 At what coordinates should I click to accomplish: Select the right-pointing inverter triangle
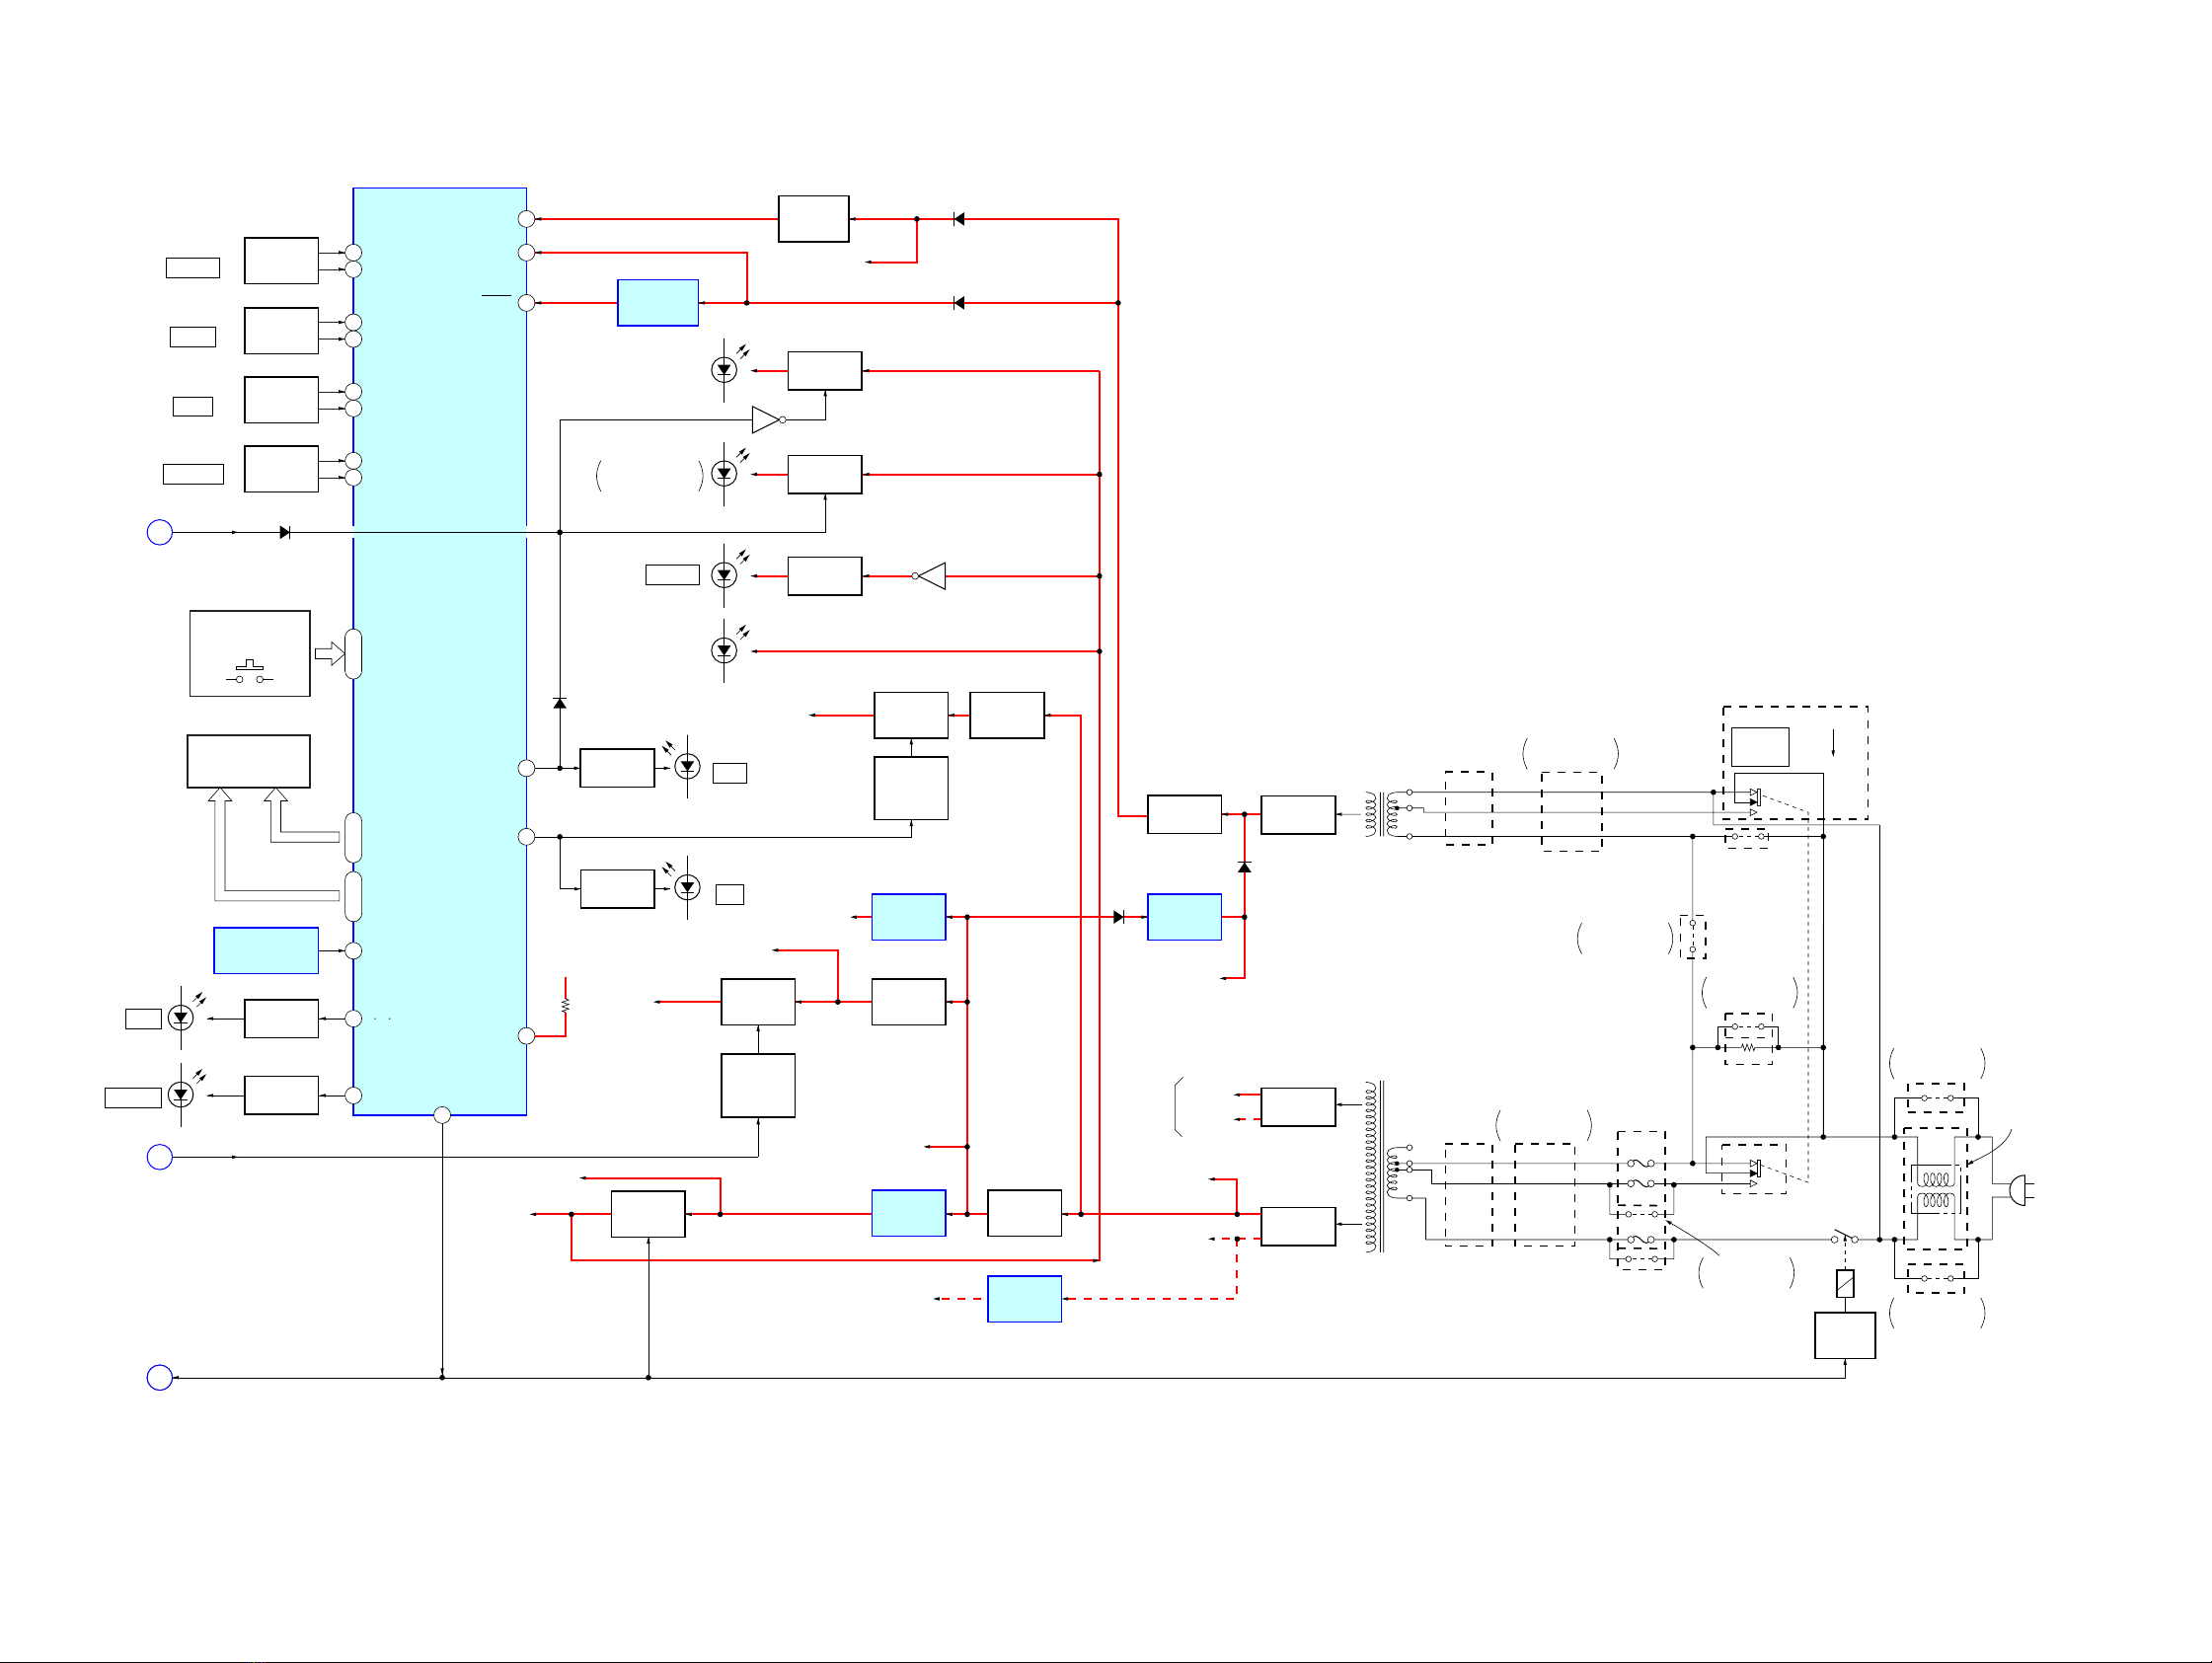[x=768, y=420]
